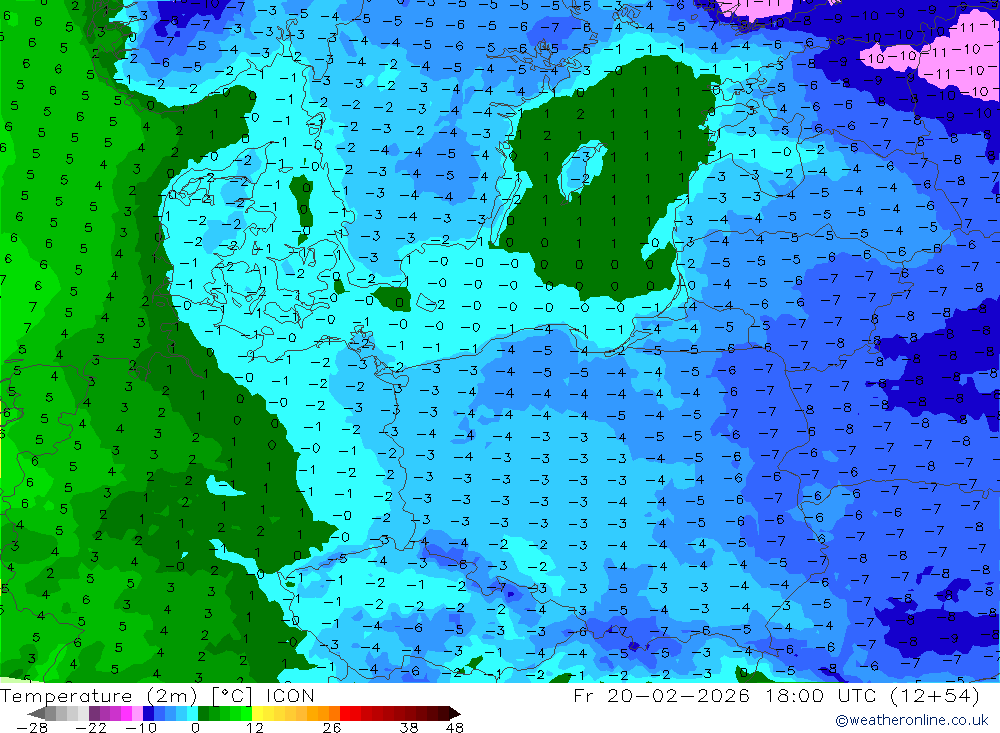Click the 26 legend label
1000x733 pixels.
[x=332, y=727]
